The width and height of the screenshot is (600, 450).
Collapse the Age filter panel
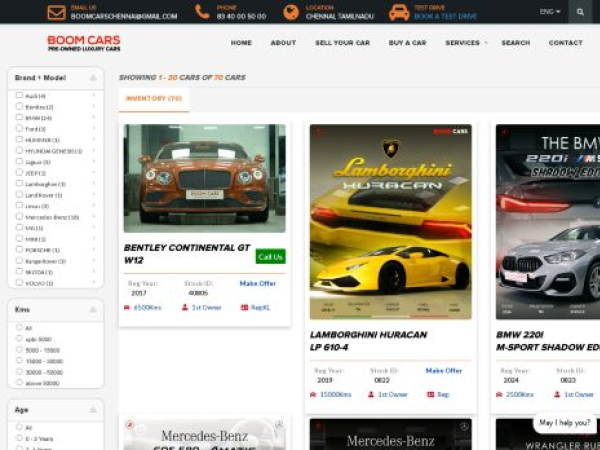pos(93,410)
